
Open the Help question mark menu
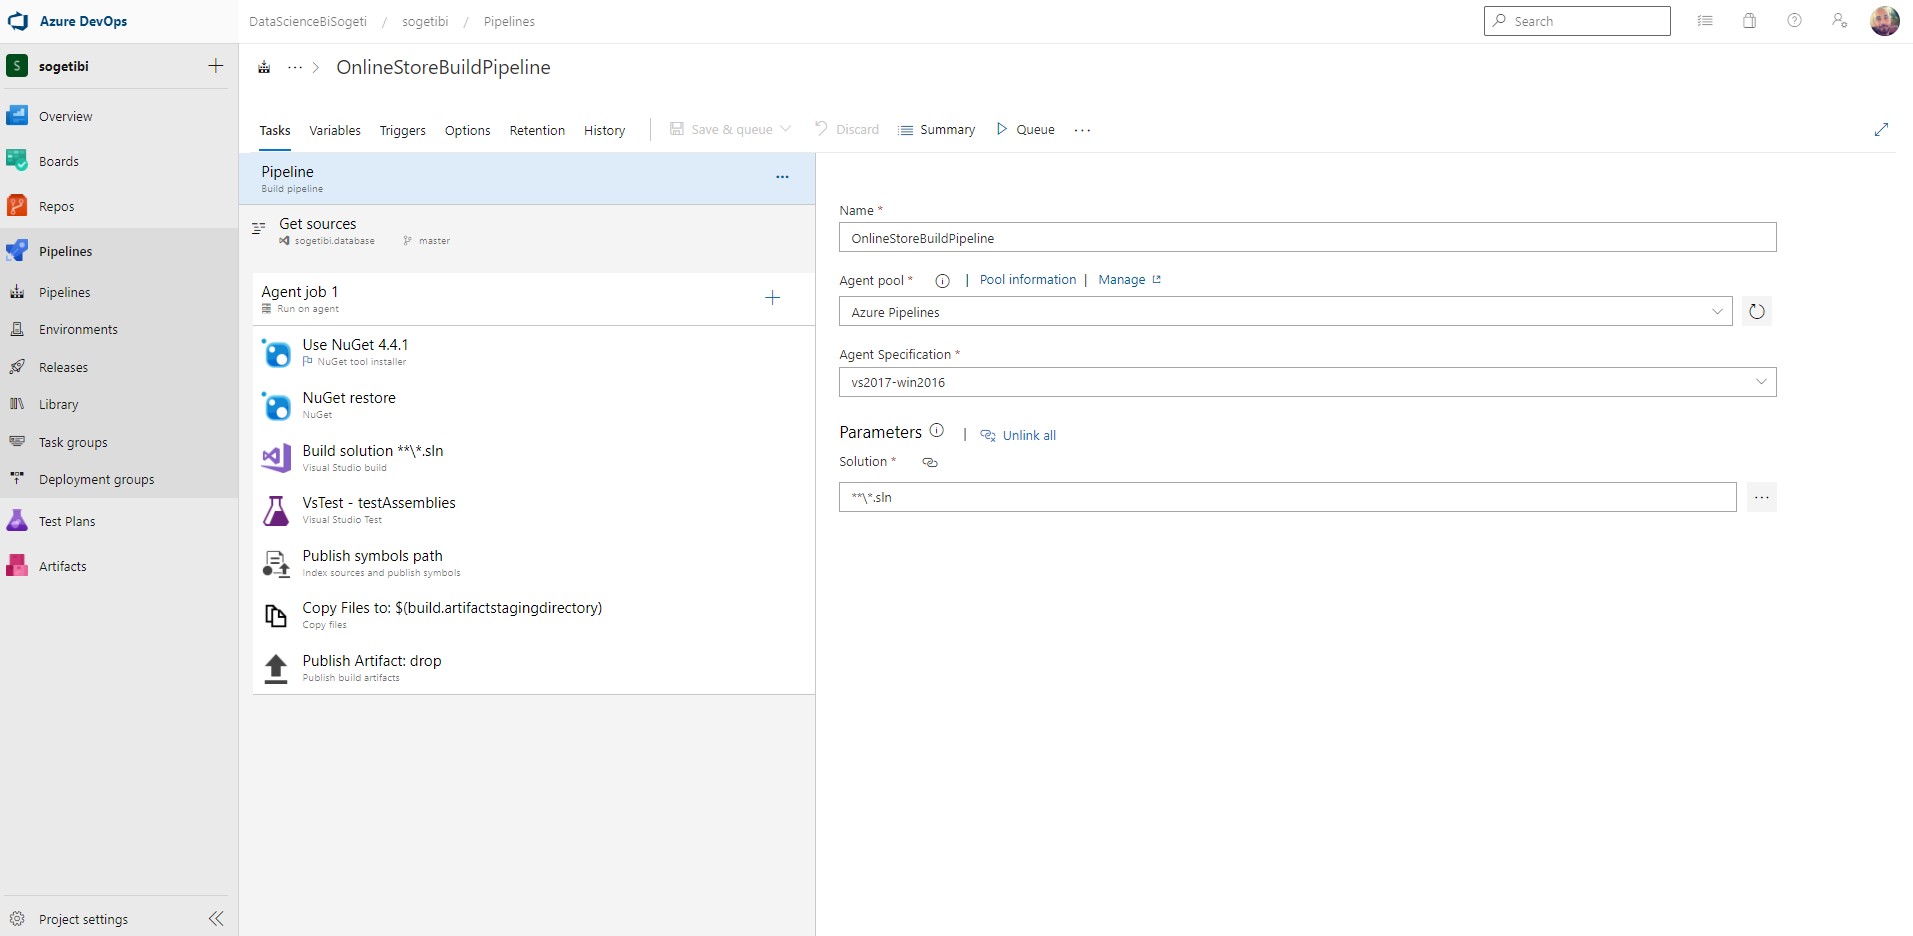coord(1793,20)
